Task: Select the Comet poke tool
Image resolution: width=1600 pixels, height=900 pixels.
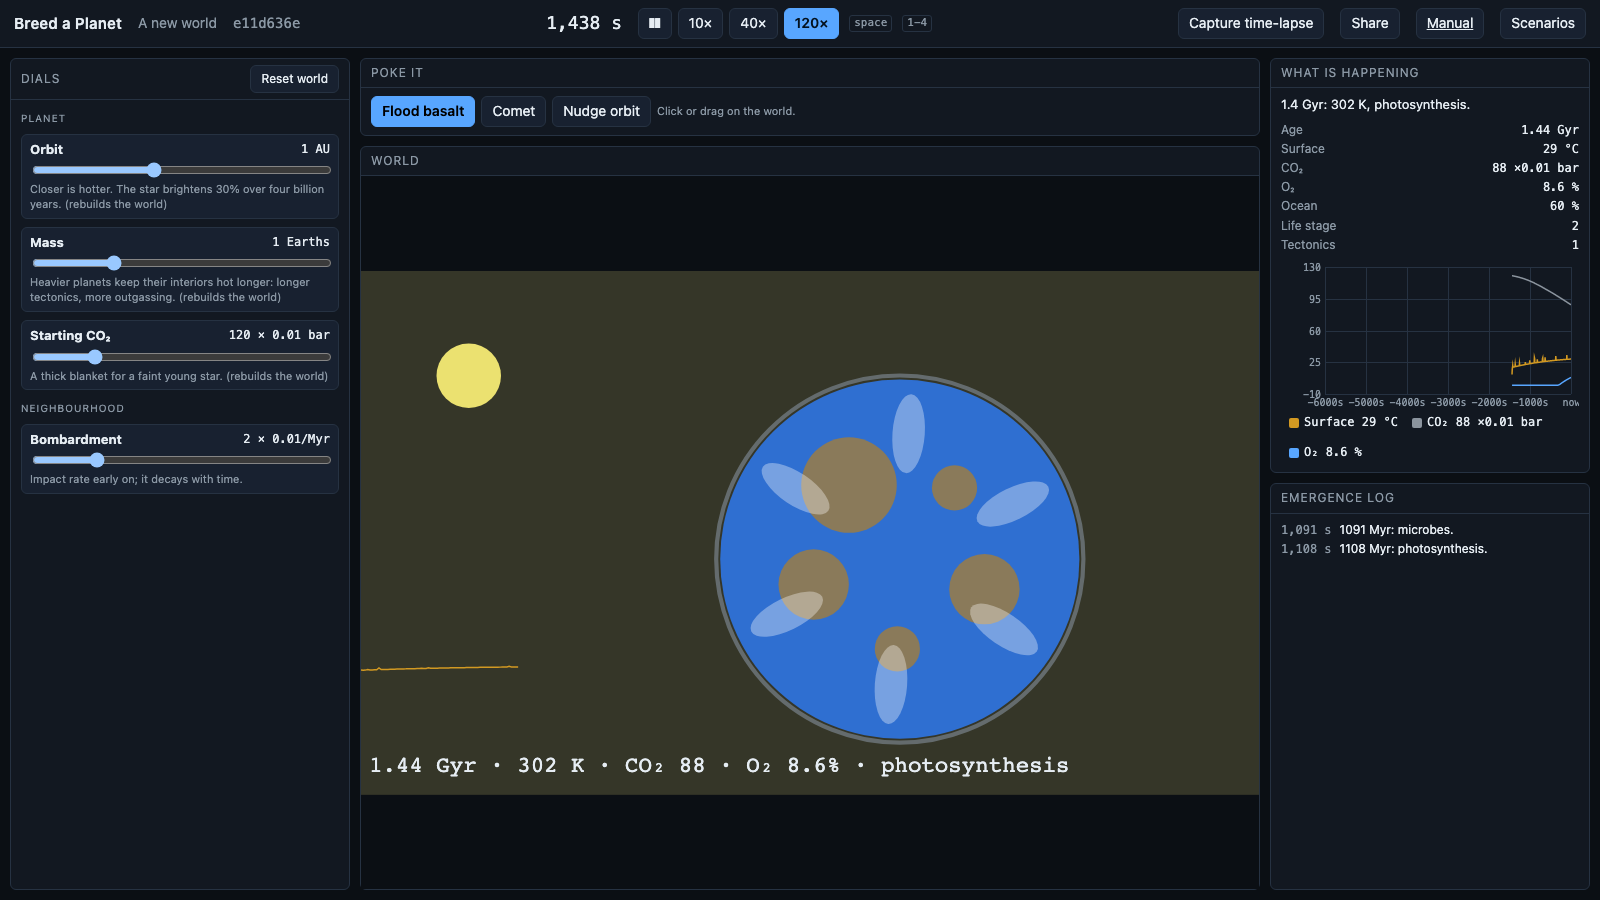Action: click(x=513, y=111)
